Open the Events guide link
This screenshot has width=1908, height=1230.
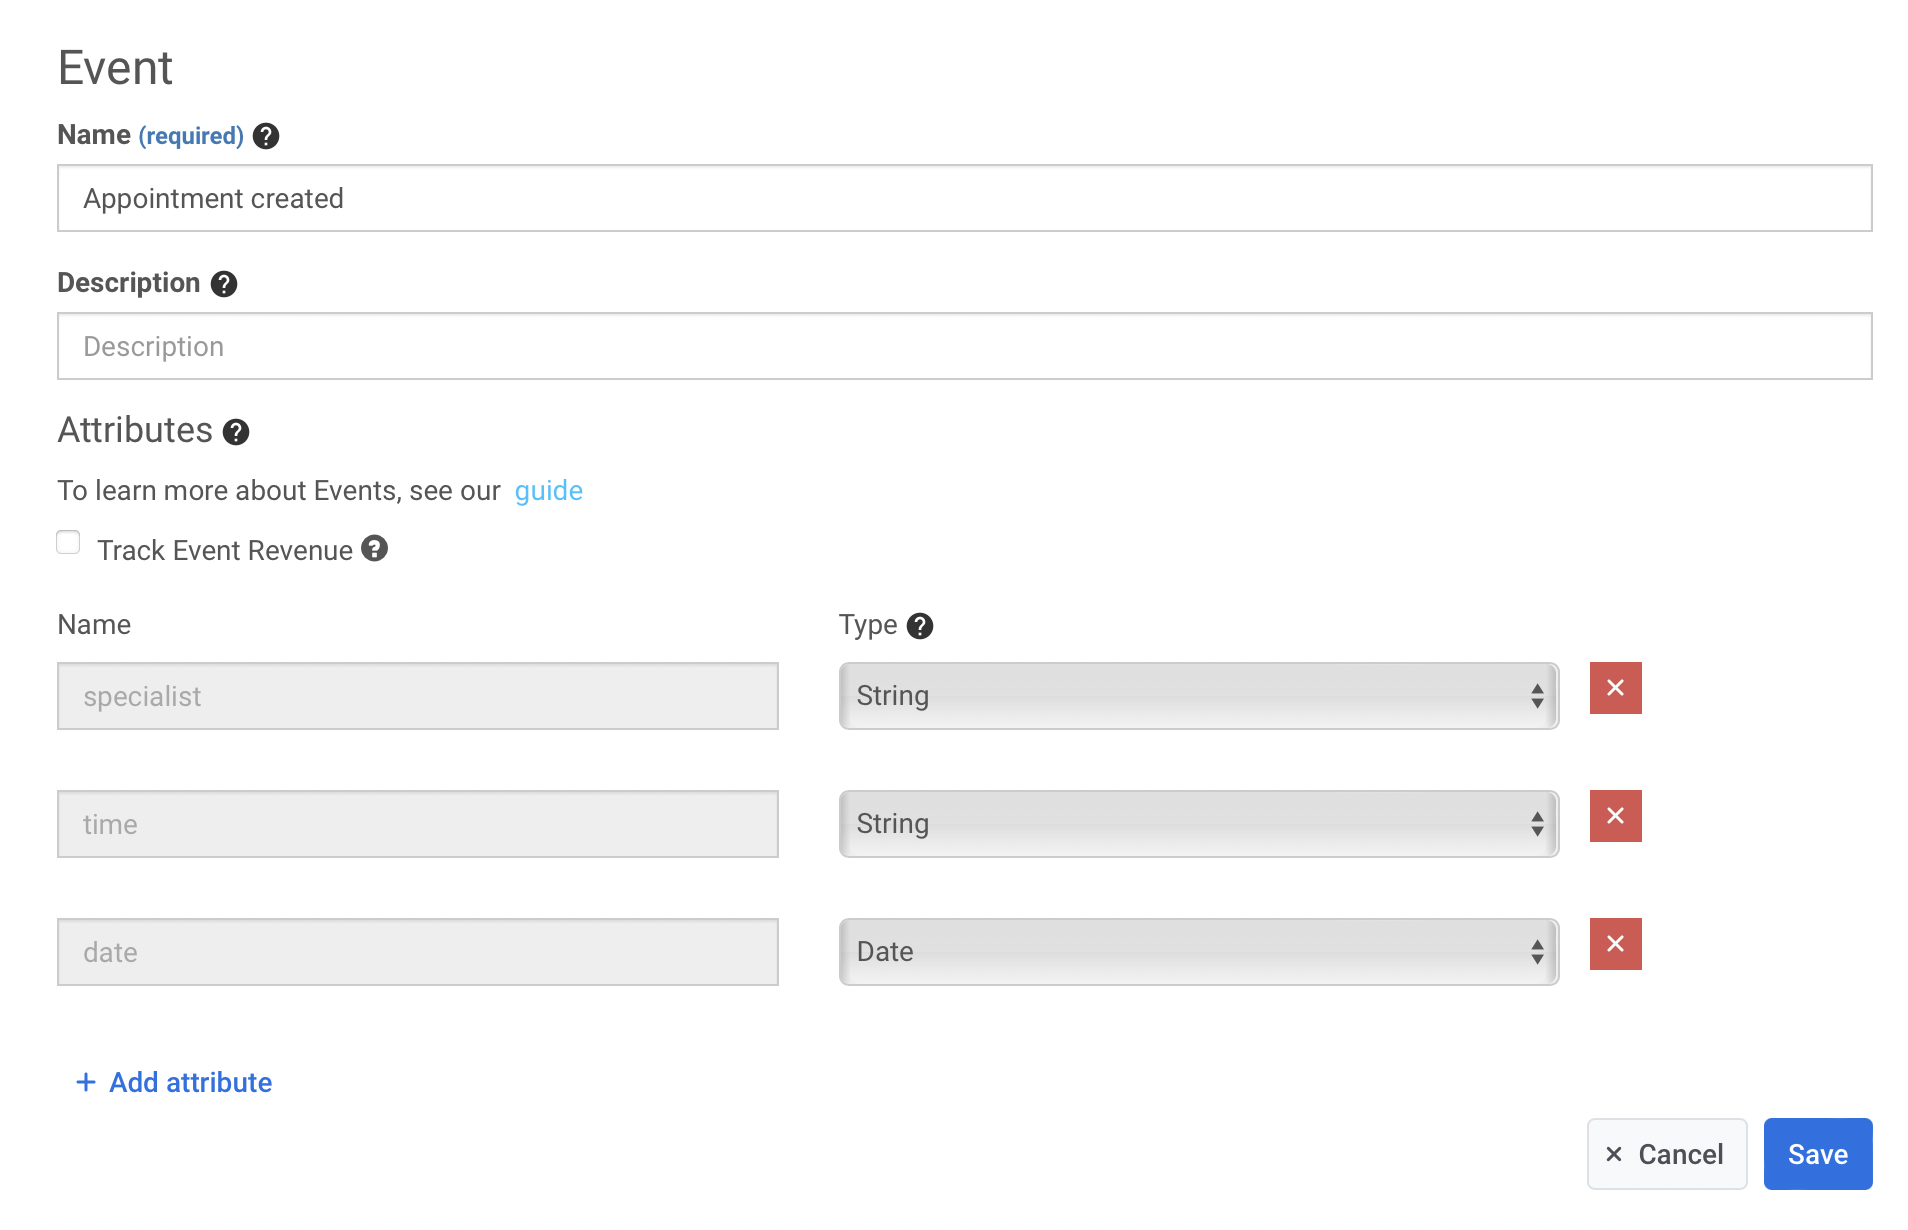pos(548,491)
